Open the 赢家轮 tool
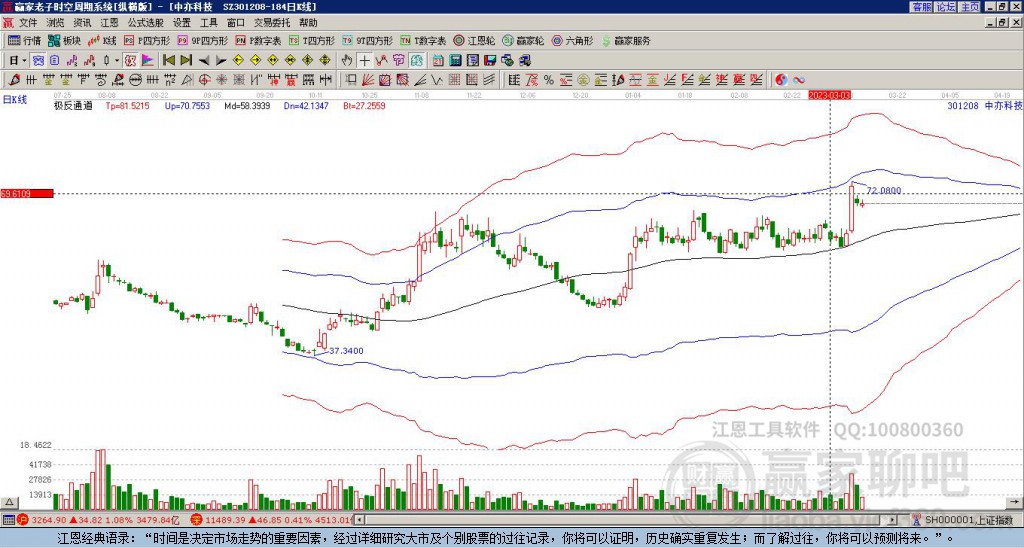 (523, 40)
